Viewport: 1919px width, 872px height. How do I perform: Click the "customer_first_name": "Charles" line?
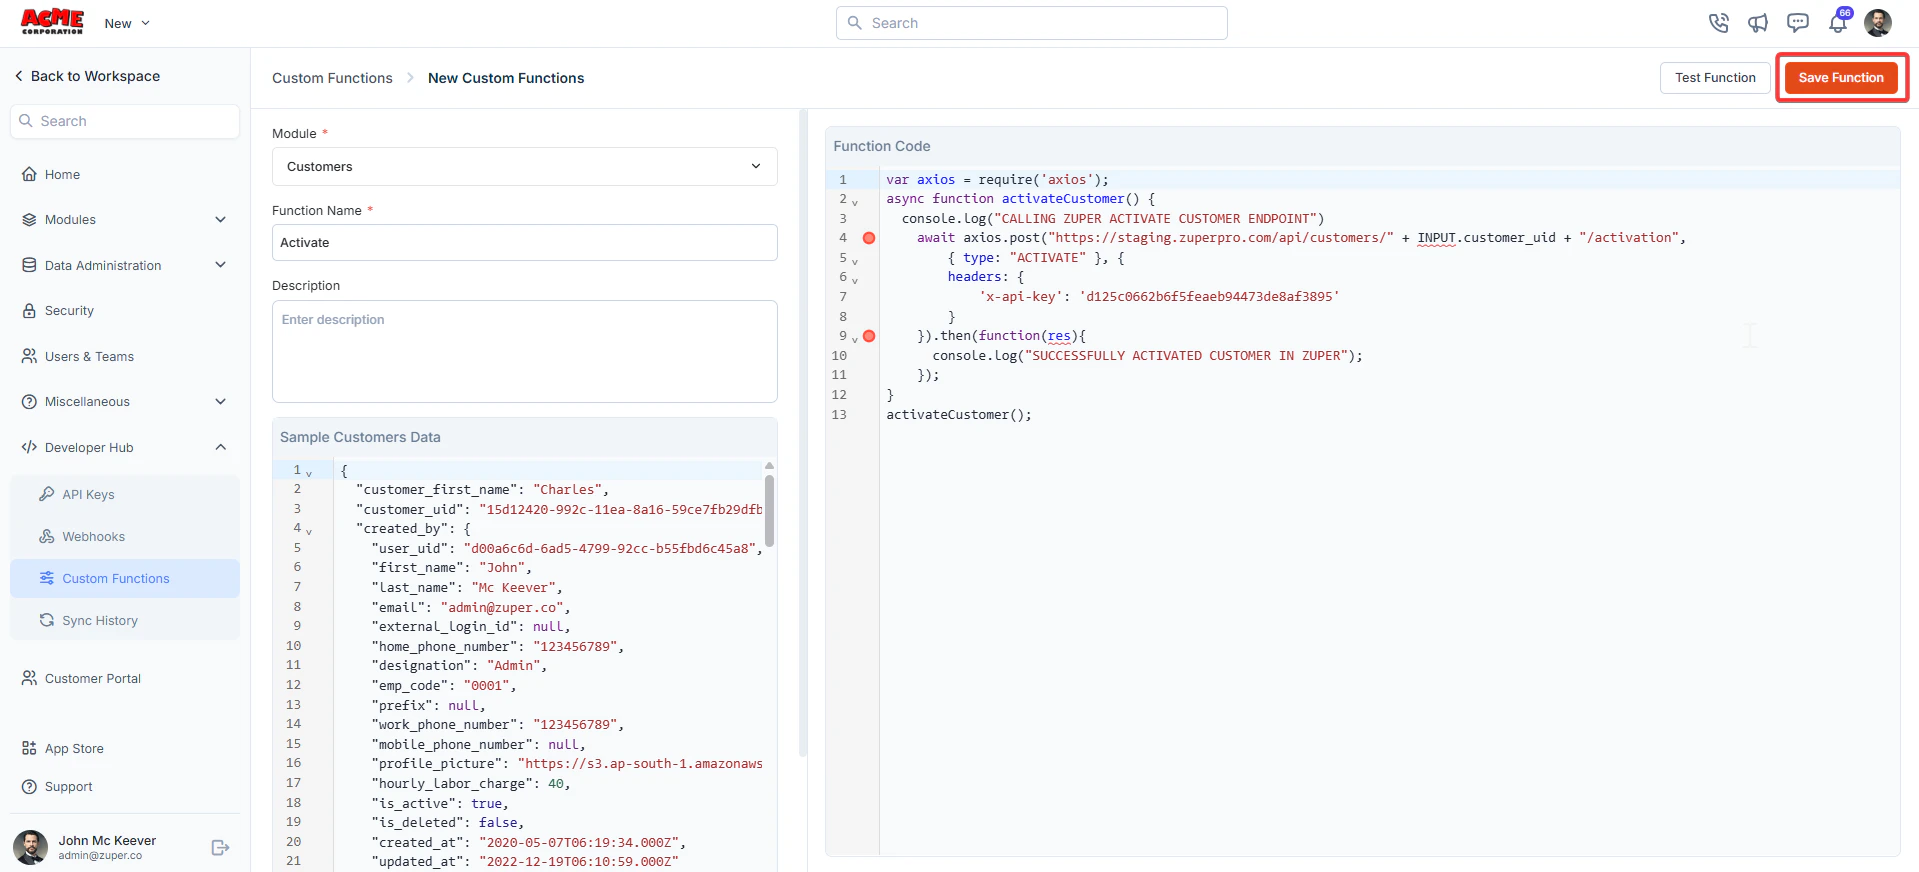pyautogui.click(x=482, y=490)
